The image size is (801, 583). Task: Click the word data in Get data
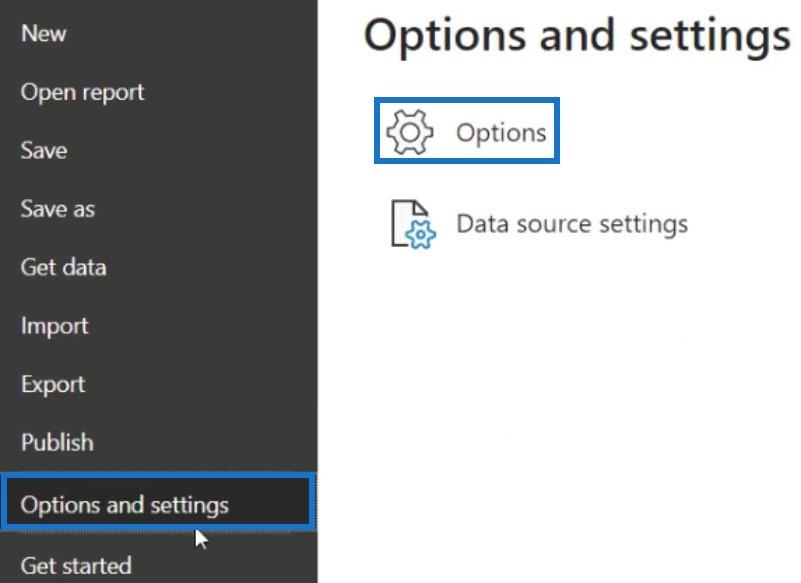[x=84, y=267]
